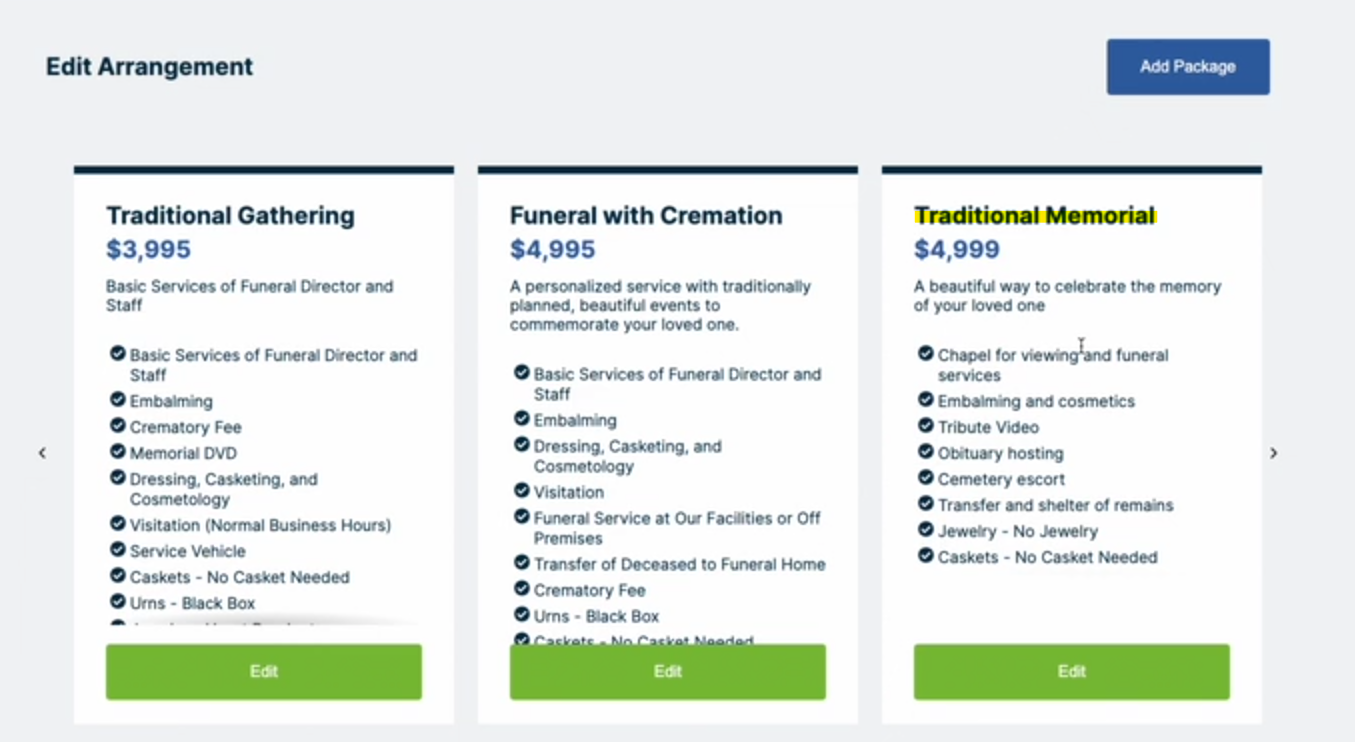1355x742 pixels.
Task: Edit the Traditional Gathering package
Action: tap(264, 672)
